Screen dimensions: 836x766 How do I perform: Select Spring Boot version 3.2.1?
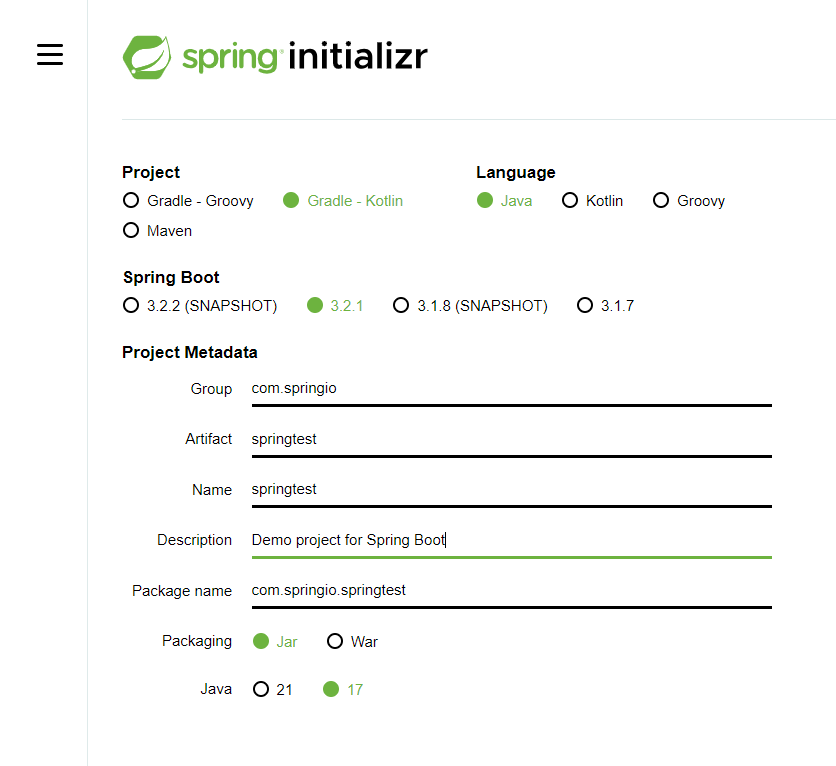[315, 305]
